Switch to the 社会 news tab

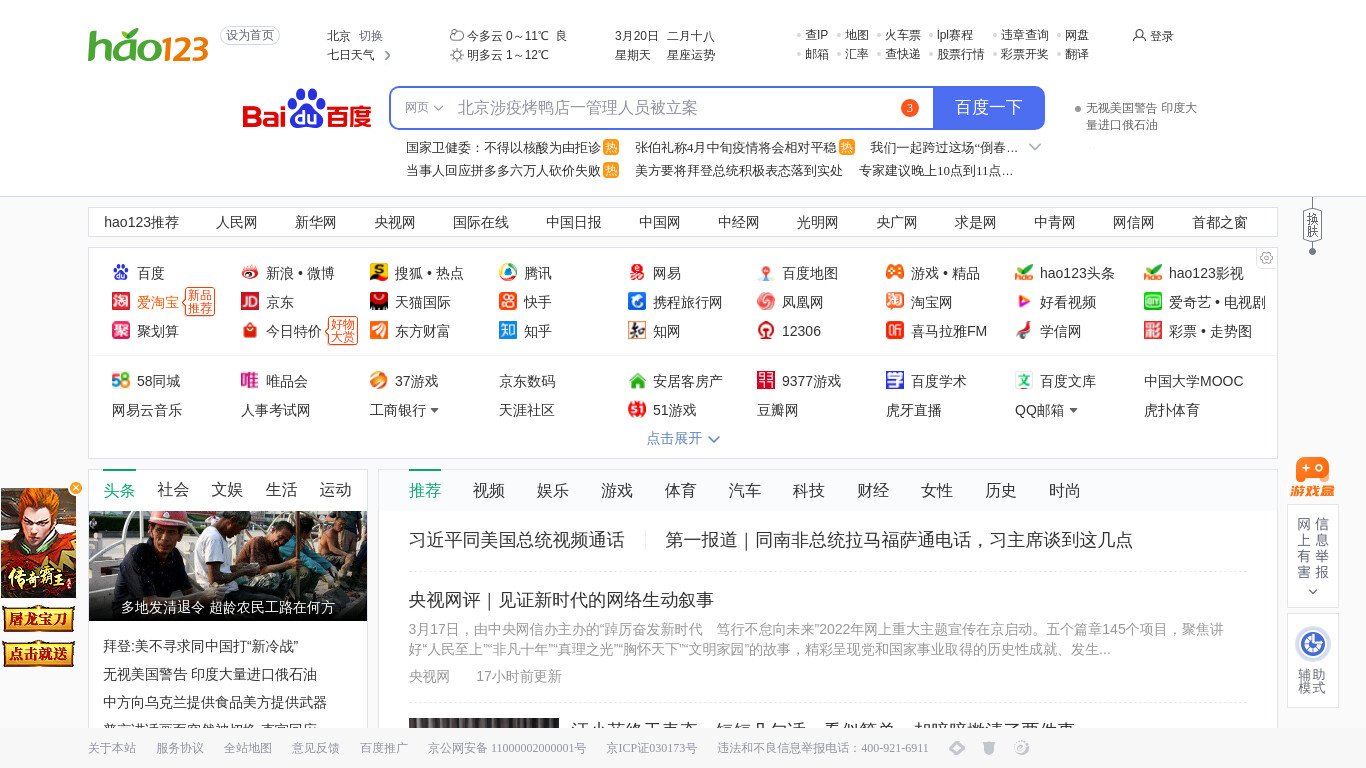pyautogui.click(x=173, y=490)
